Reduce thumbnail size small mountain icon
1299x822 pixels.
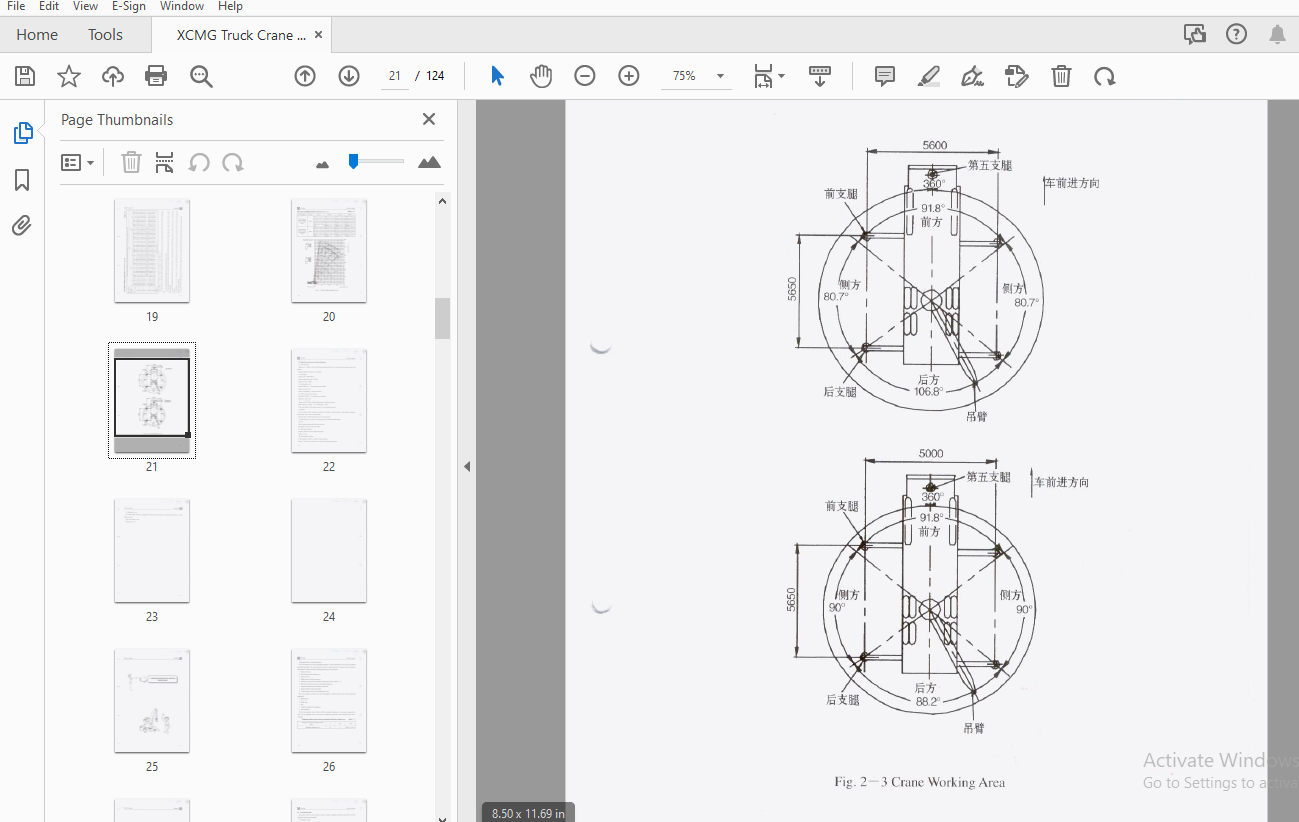(x=322, y=164)
